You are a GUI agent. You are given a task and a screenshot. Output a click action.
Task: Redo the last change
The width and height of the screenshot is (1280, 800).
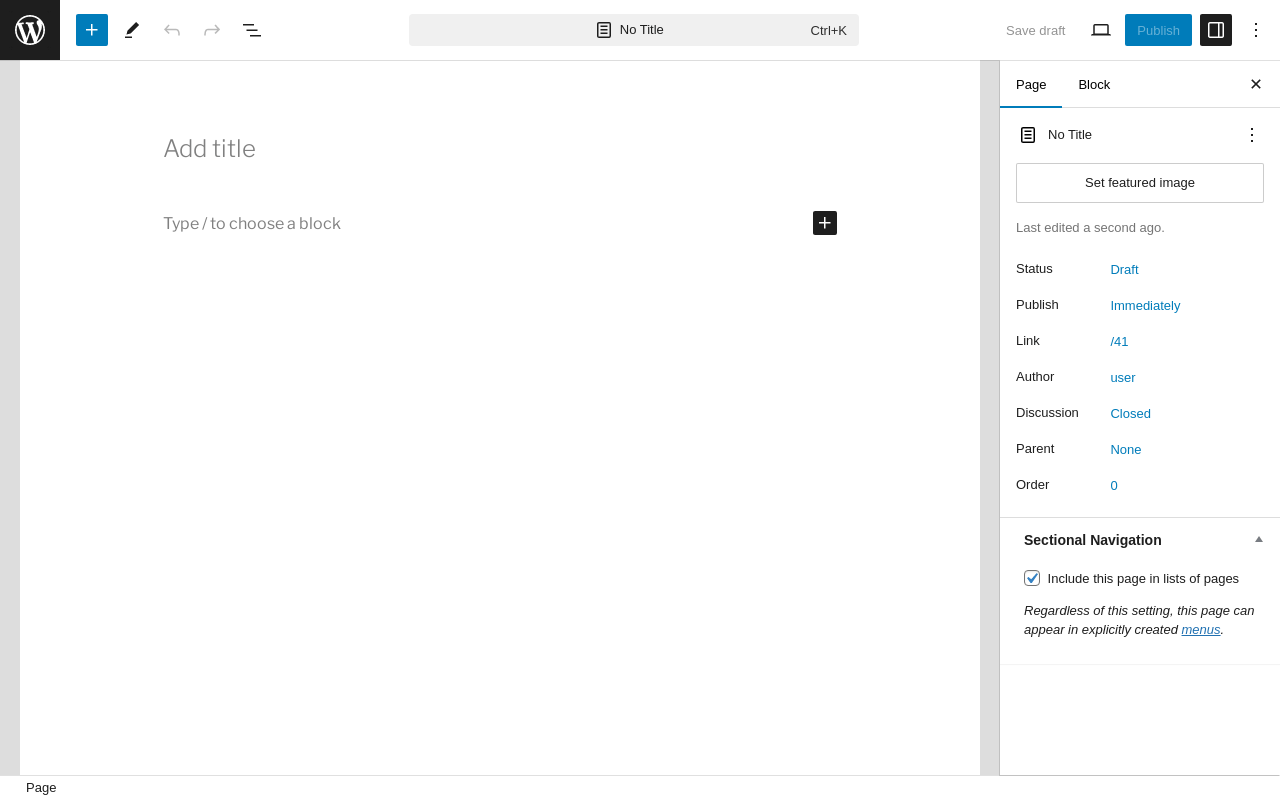(212, 30)
